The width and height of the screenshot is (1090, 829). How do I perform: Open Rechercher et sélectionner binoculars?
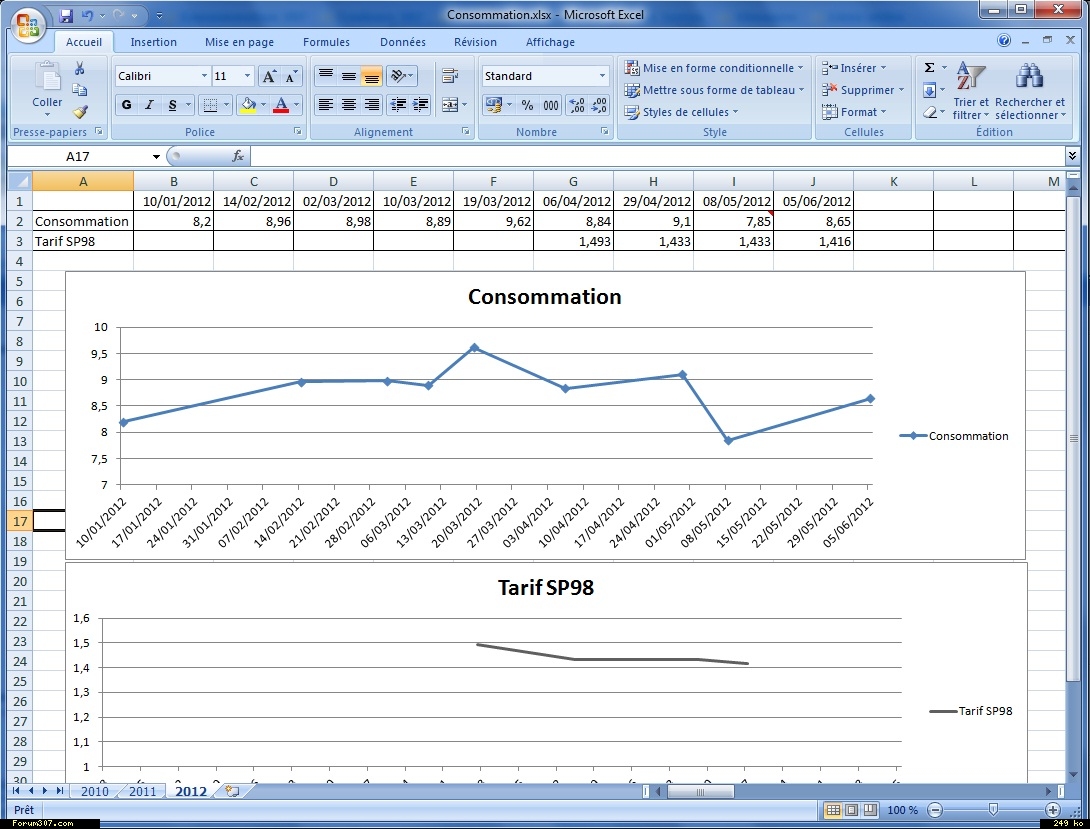coord(1029,90)
